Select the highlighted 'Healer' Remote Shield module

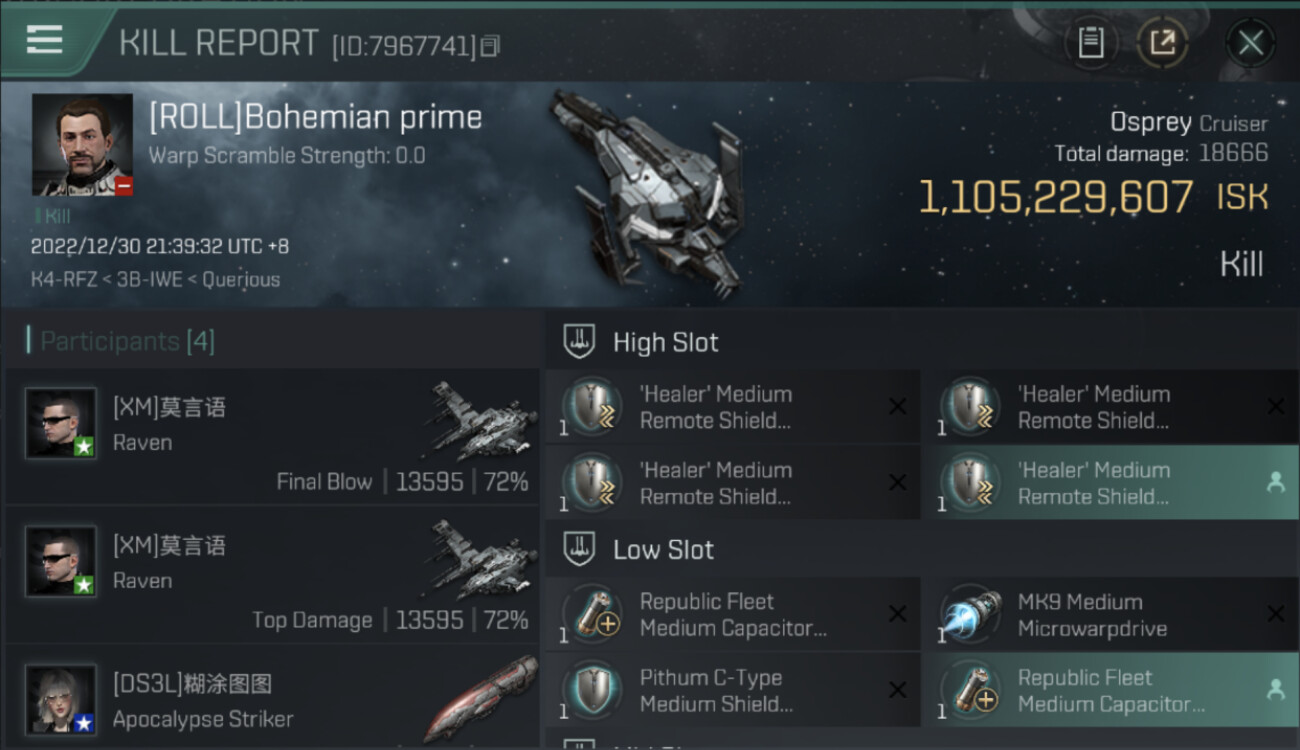tap(1109, 482)
